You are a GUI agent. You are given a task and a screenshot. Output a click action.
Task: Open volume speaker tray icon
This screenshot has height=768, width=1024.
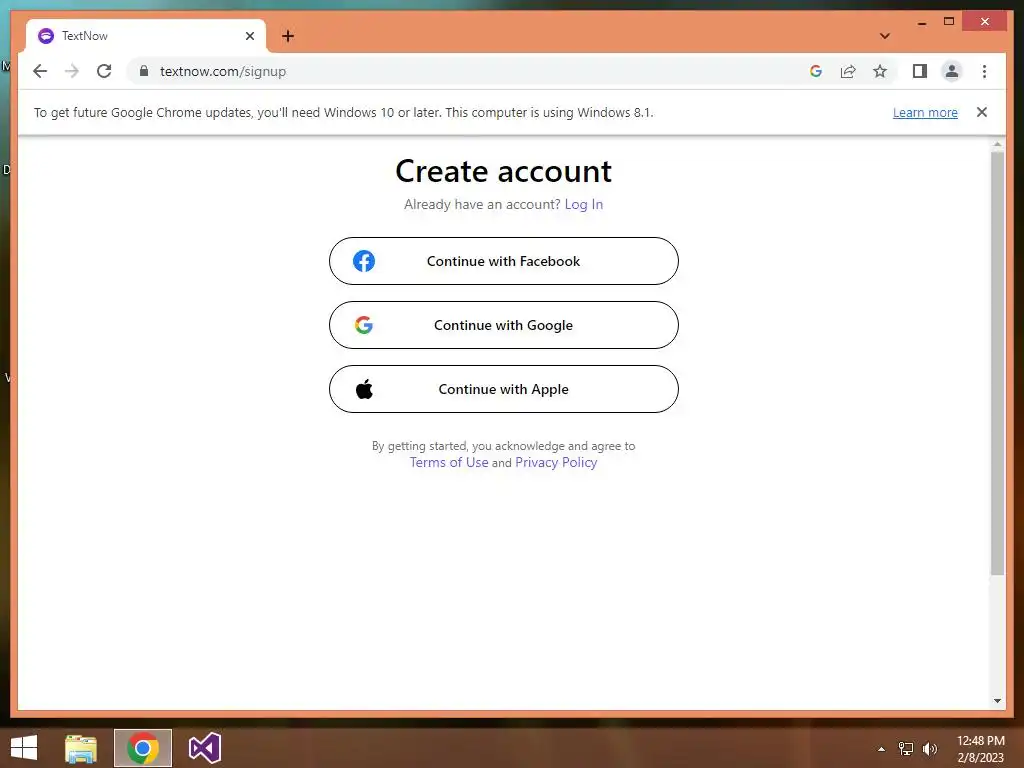[930, 749]
